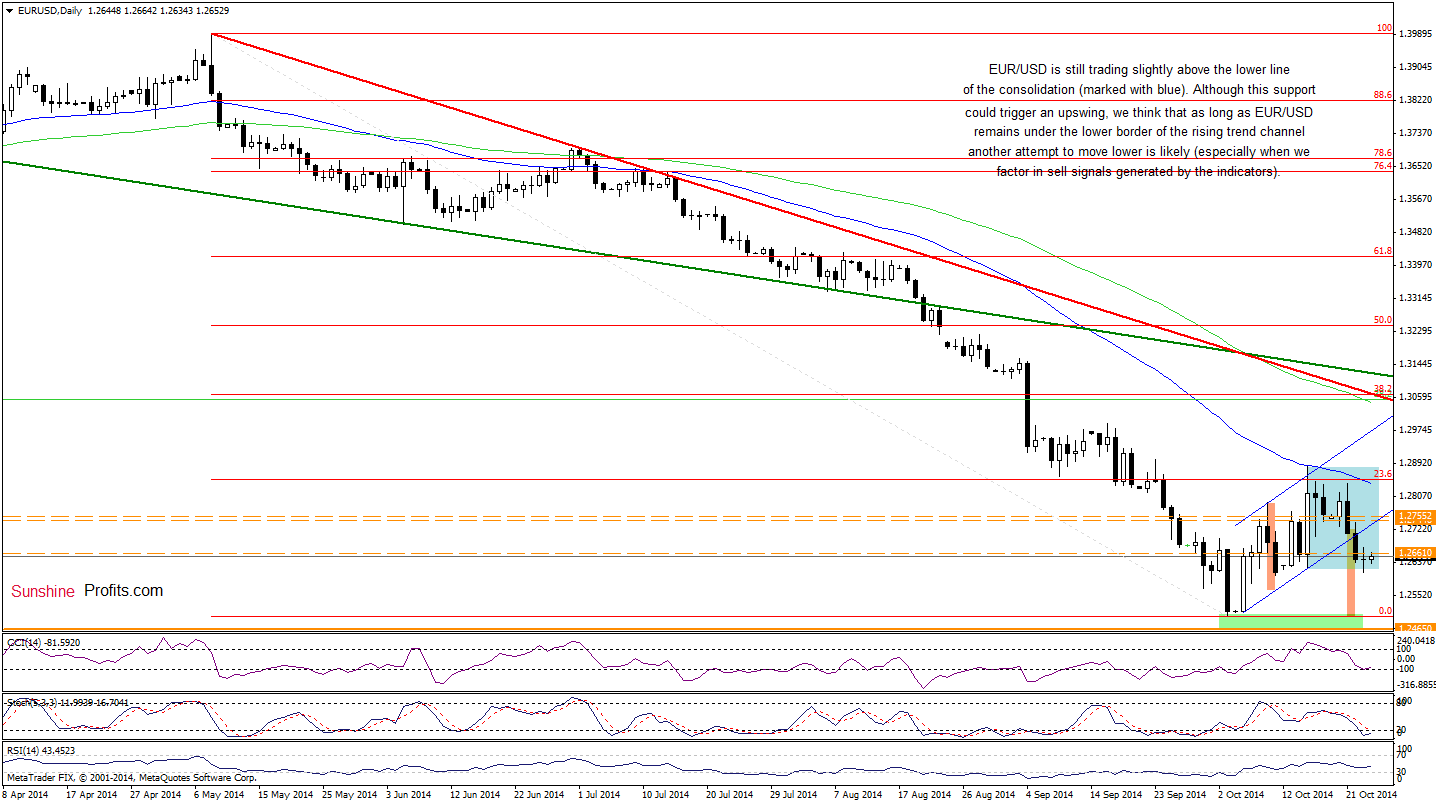
Task: Click the 14 Sep 2014 date label
Action: (1114, 794)
